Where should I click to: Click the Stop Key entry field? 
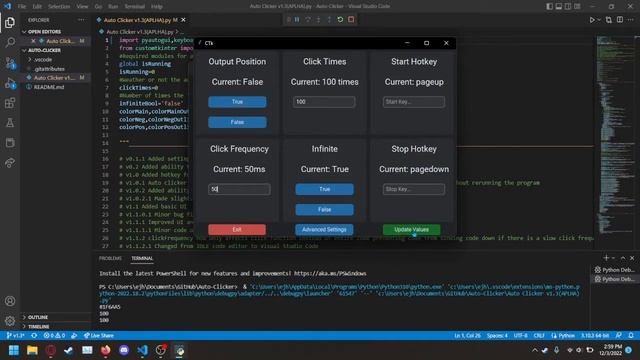click(414, 189)
